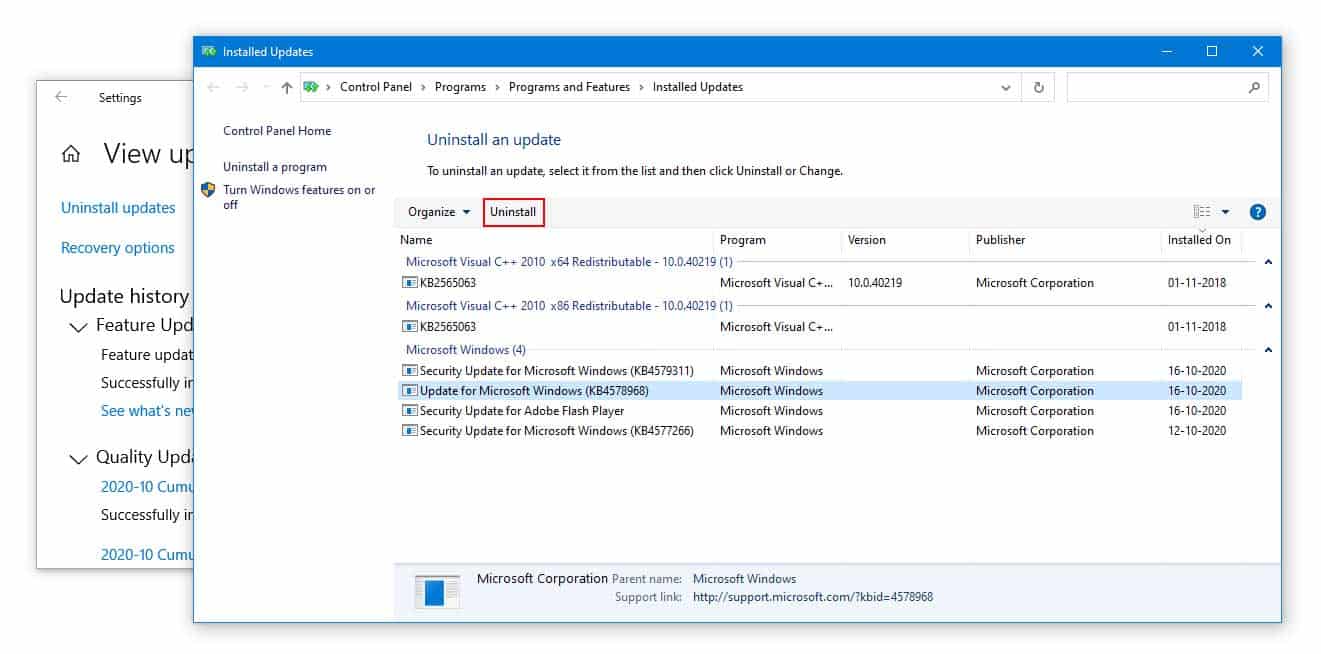Screen dimensions: 1321x654
Task: Change the view using the view icon
Action: pos(1202,212)
